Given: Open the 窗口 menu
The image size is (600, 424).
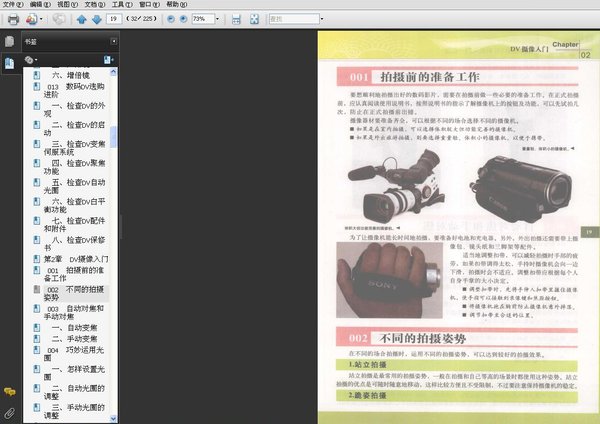Looking at the screenshot, I should coord(149,5).
